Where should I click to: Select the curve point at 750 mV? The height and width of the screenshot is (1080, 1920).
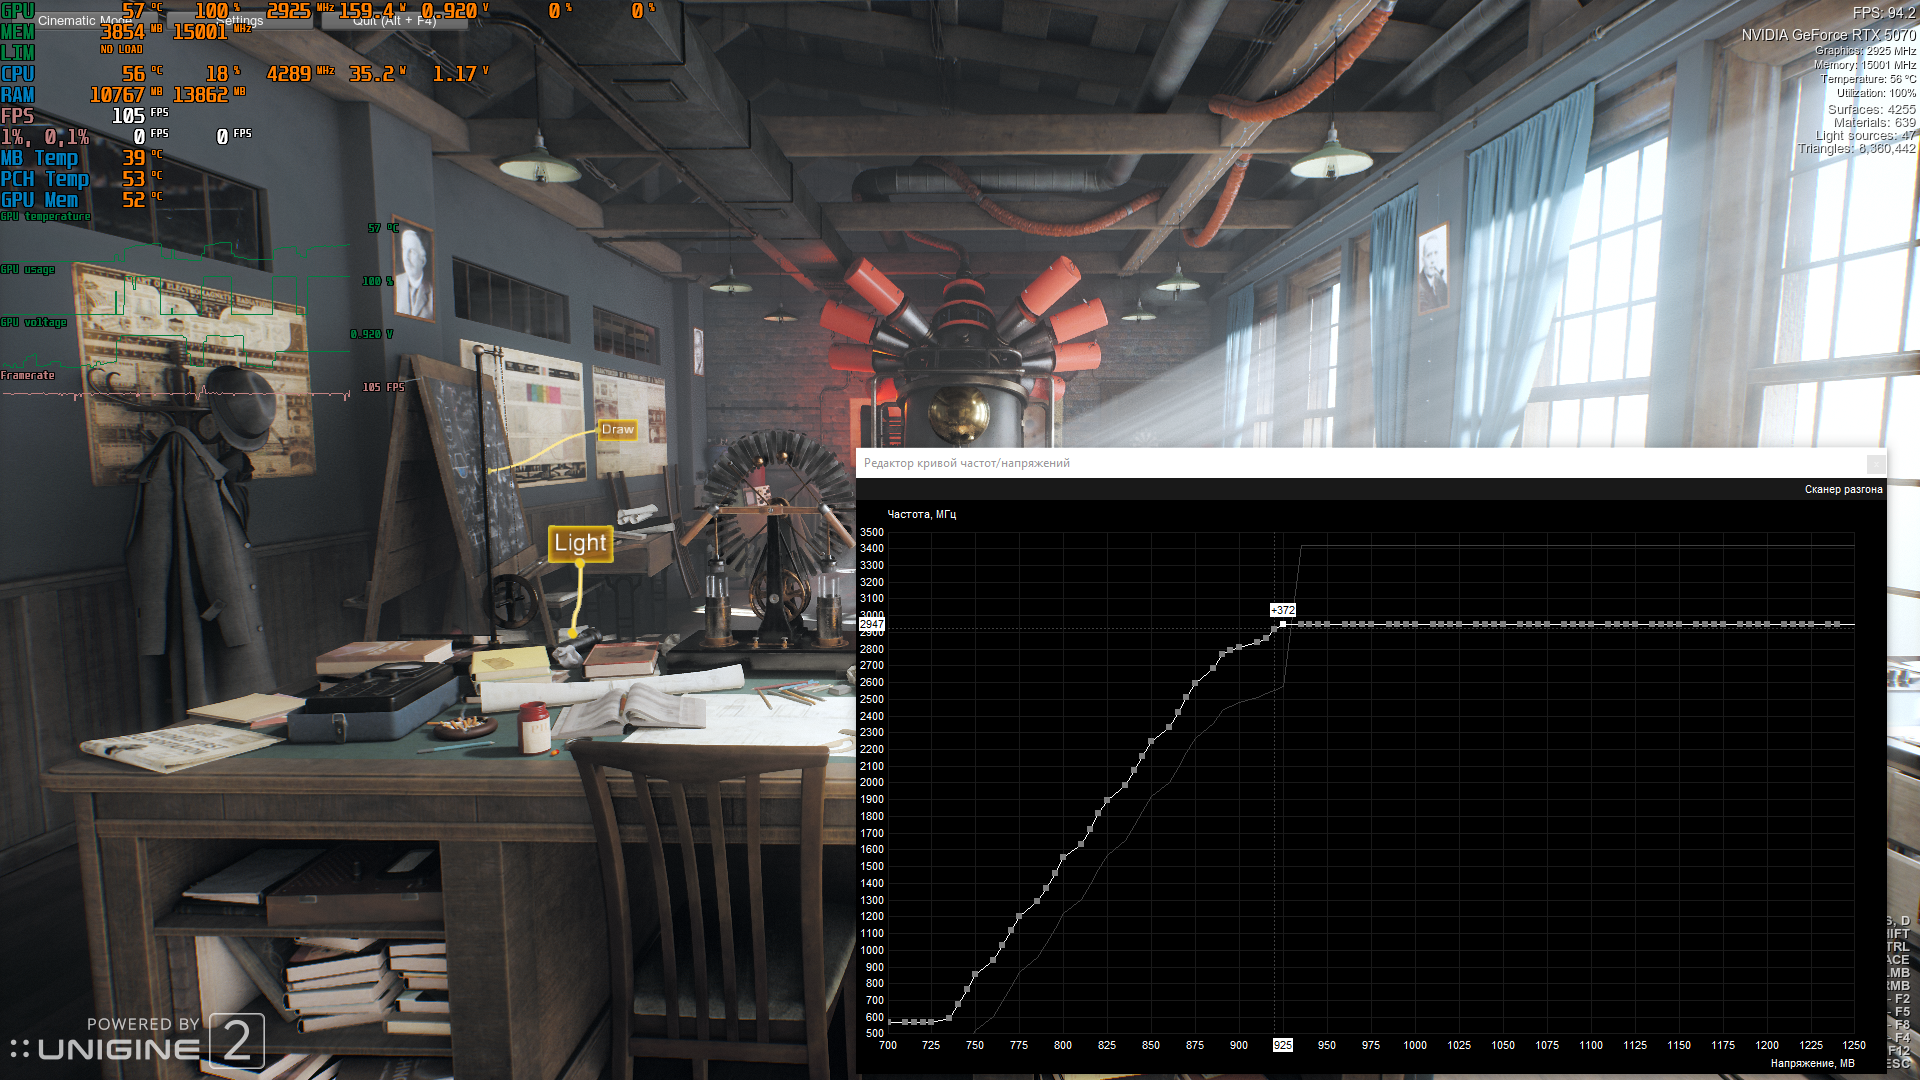pos(975,974)
